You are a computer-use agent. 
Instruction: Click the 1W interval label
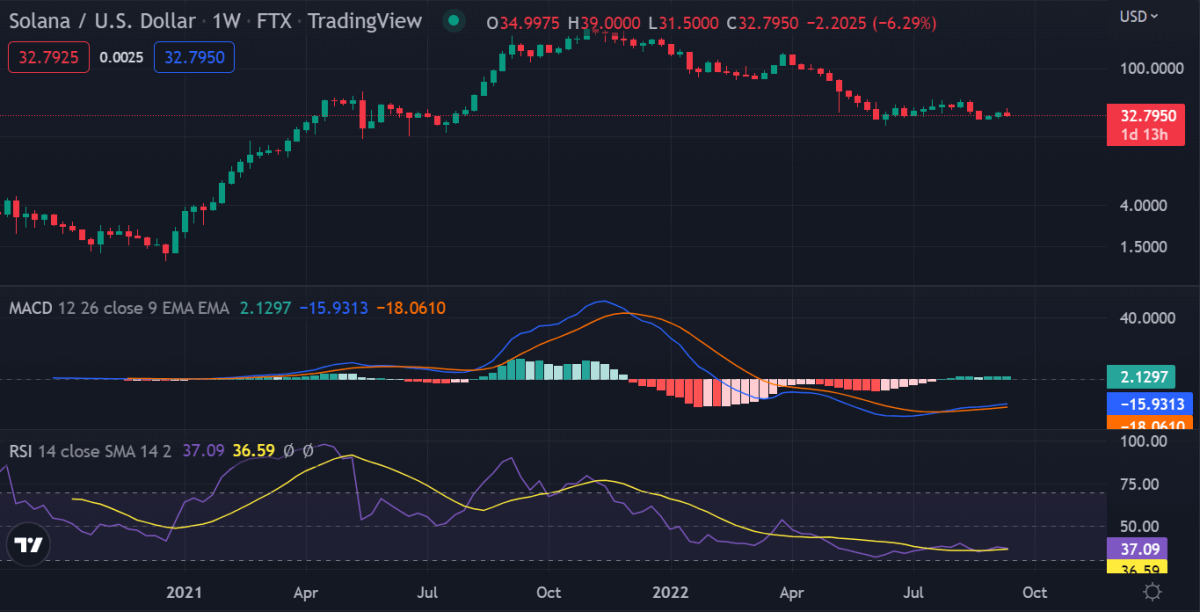pos(226,20)
